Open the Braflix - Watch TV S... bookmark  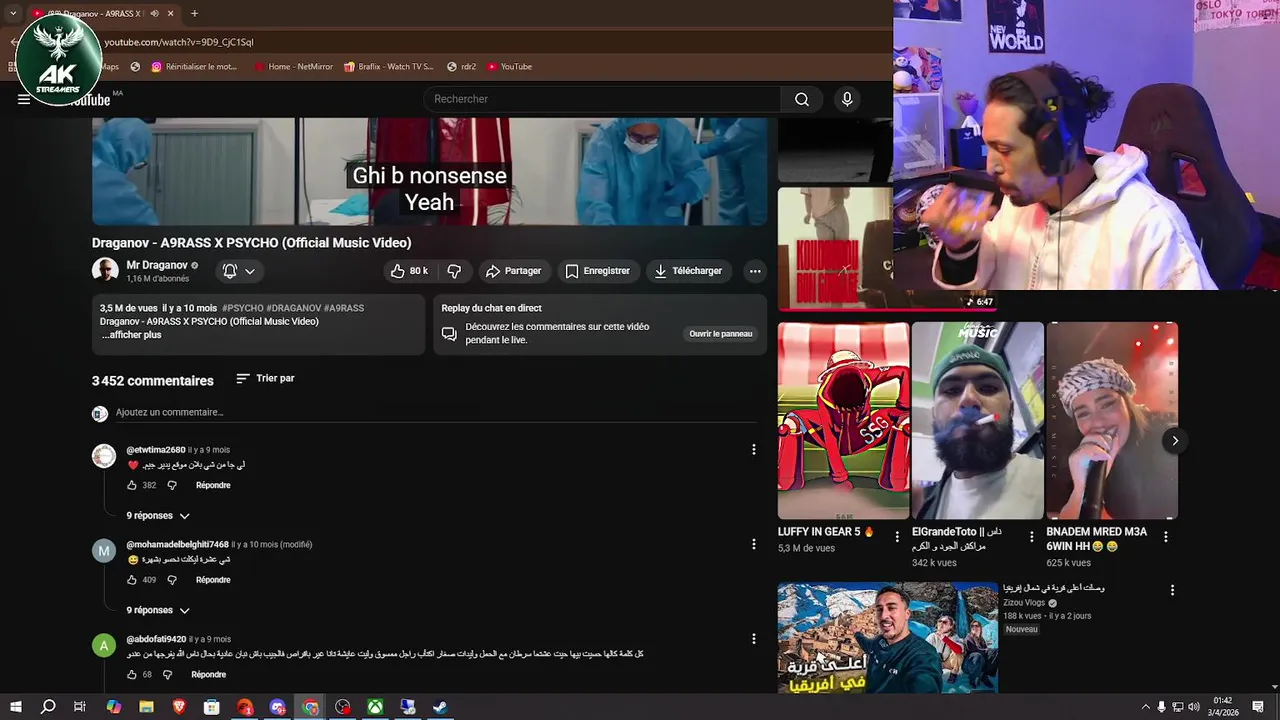point(388,67)
